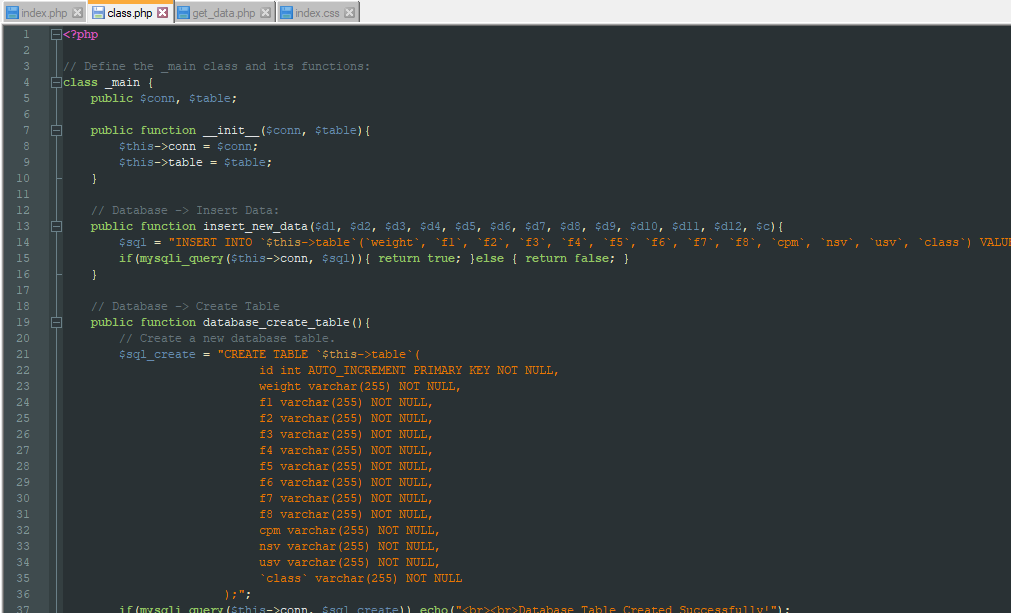1011x613 pixels.
Task: Close the class.php tab
Action: tap(161, 13)
